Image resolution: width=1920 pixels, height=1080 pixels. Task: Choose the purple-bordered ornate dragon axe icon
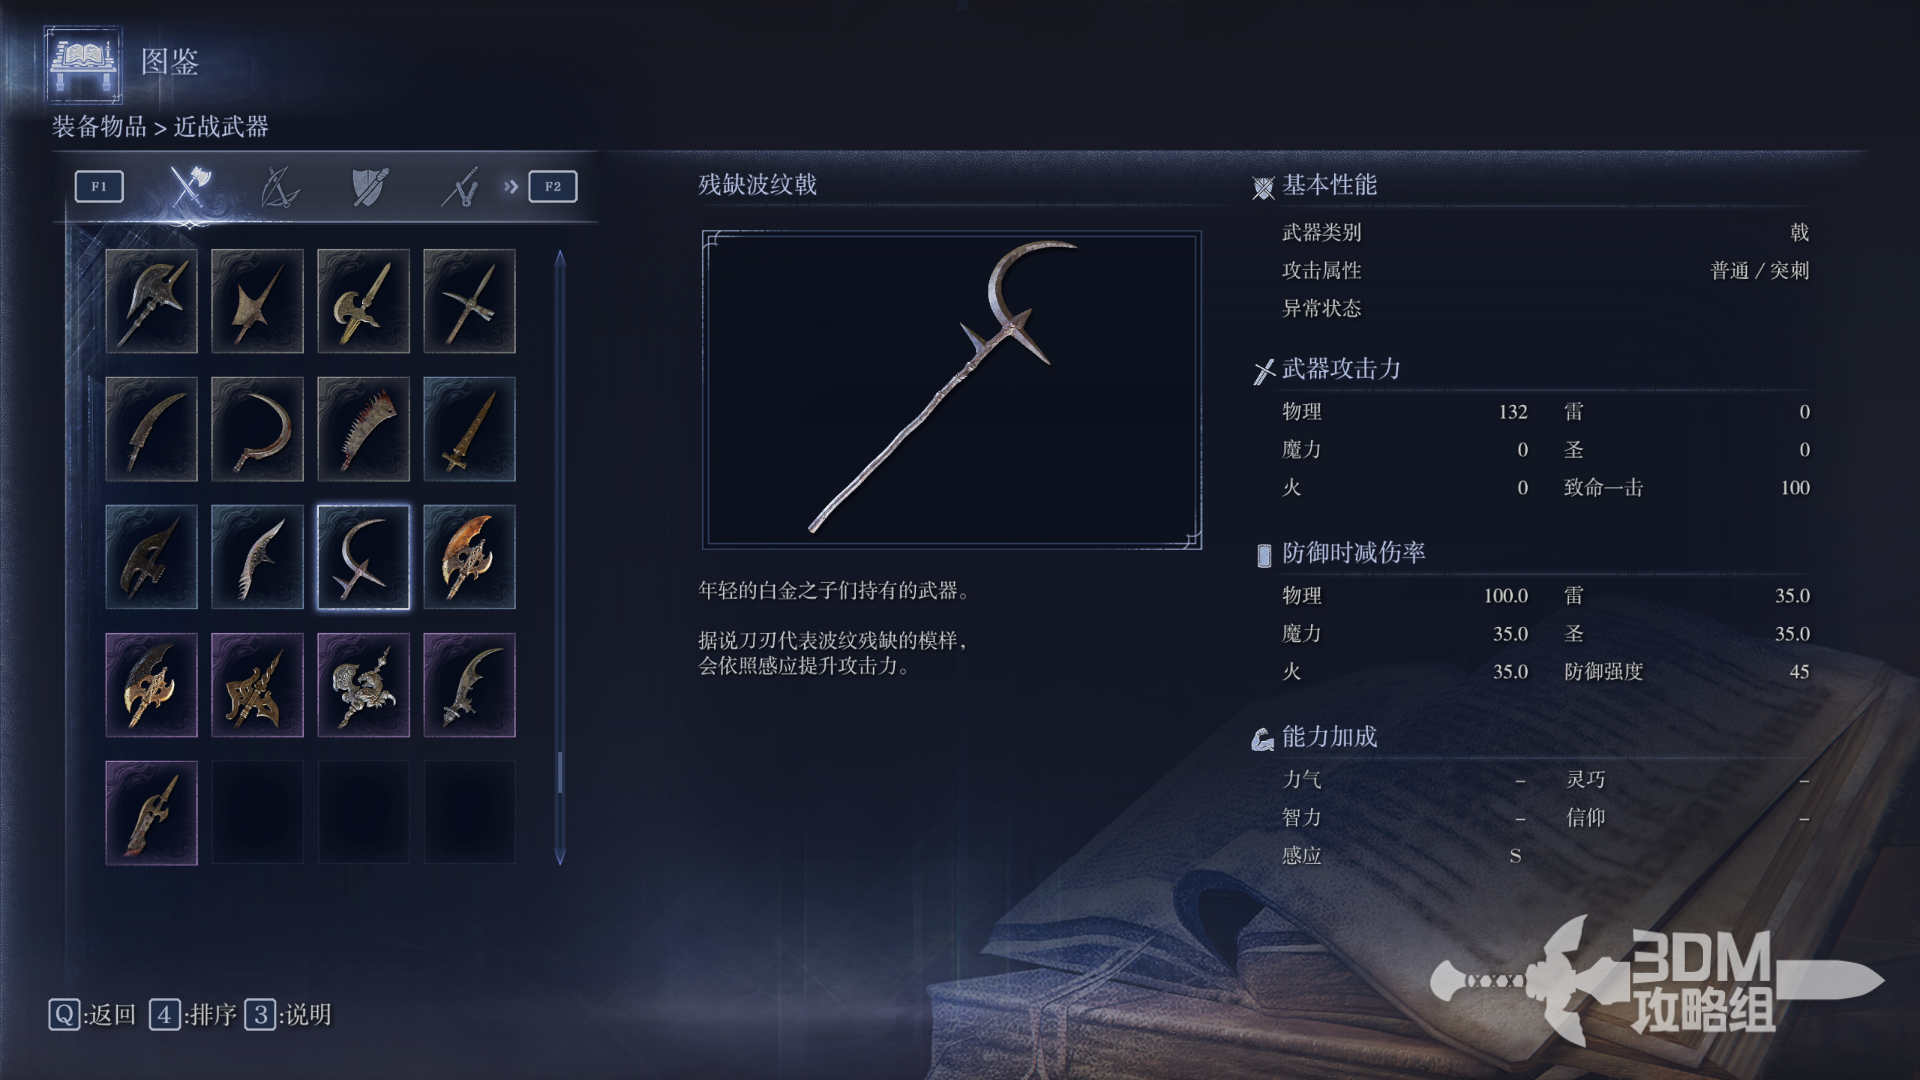tap(363, 685)
